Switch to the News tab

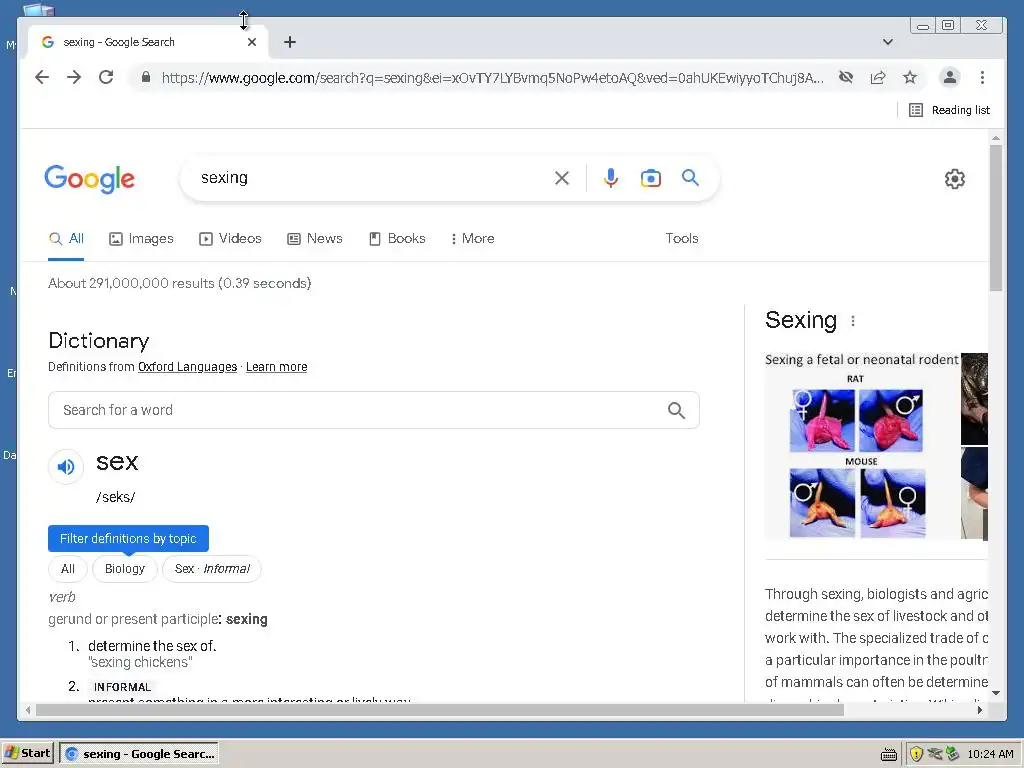coord(315,238)
